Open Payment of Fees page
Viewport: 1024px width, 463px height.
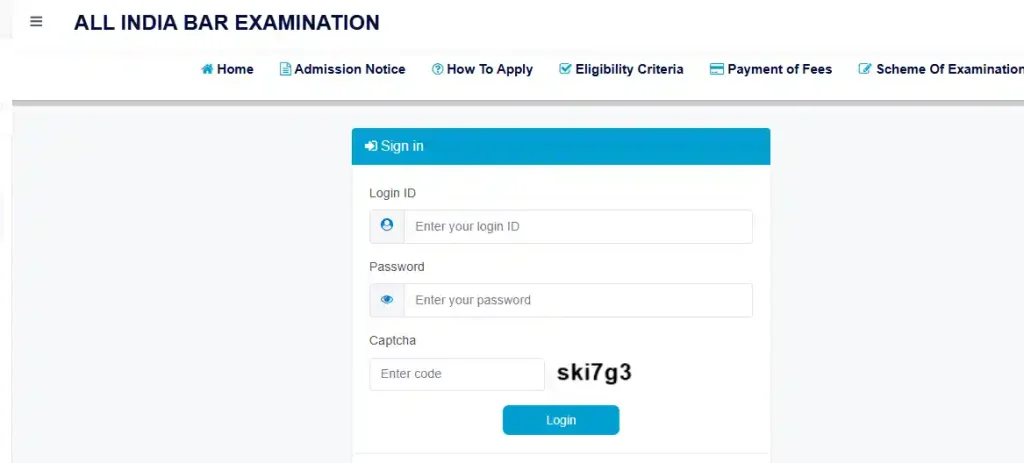(x=779, y=70)
